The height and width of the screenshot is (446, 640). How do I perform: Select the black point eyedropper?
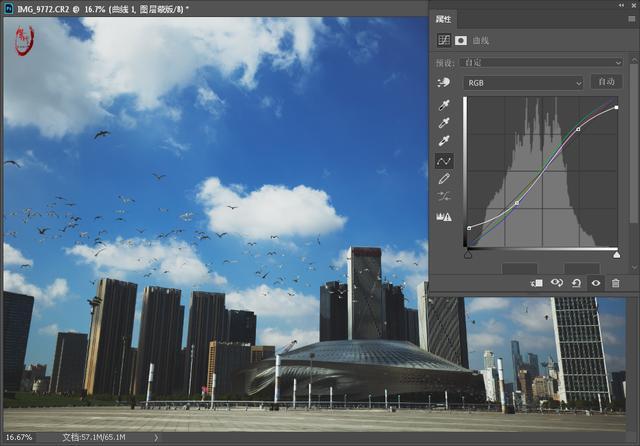click(445, 105)
